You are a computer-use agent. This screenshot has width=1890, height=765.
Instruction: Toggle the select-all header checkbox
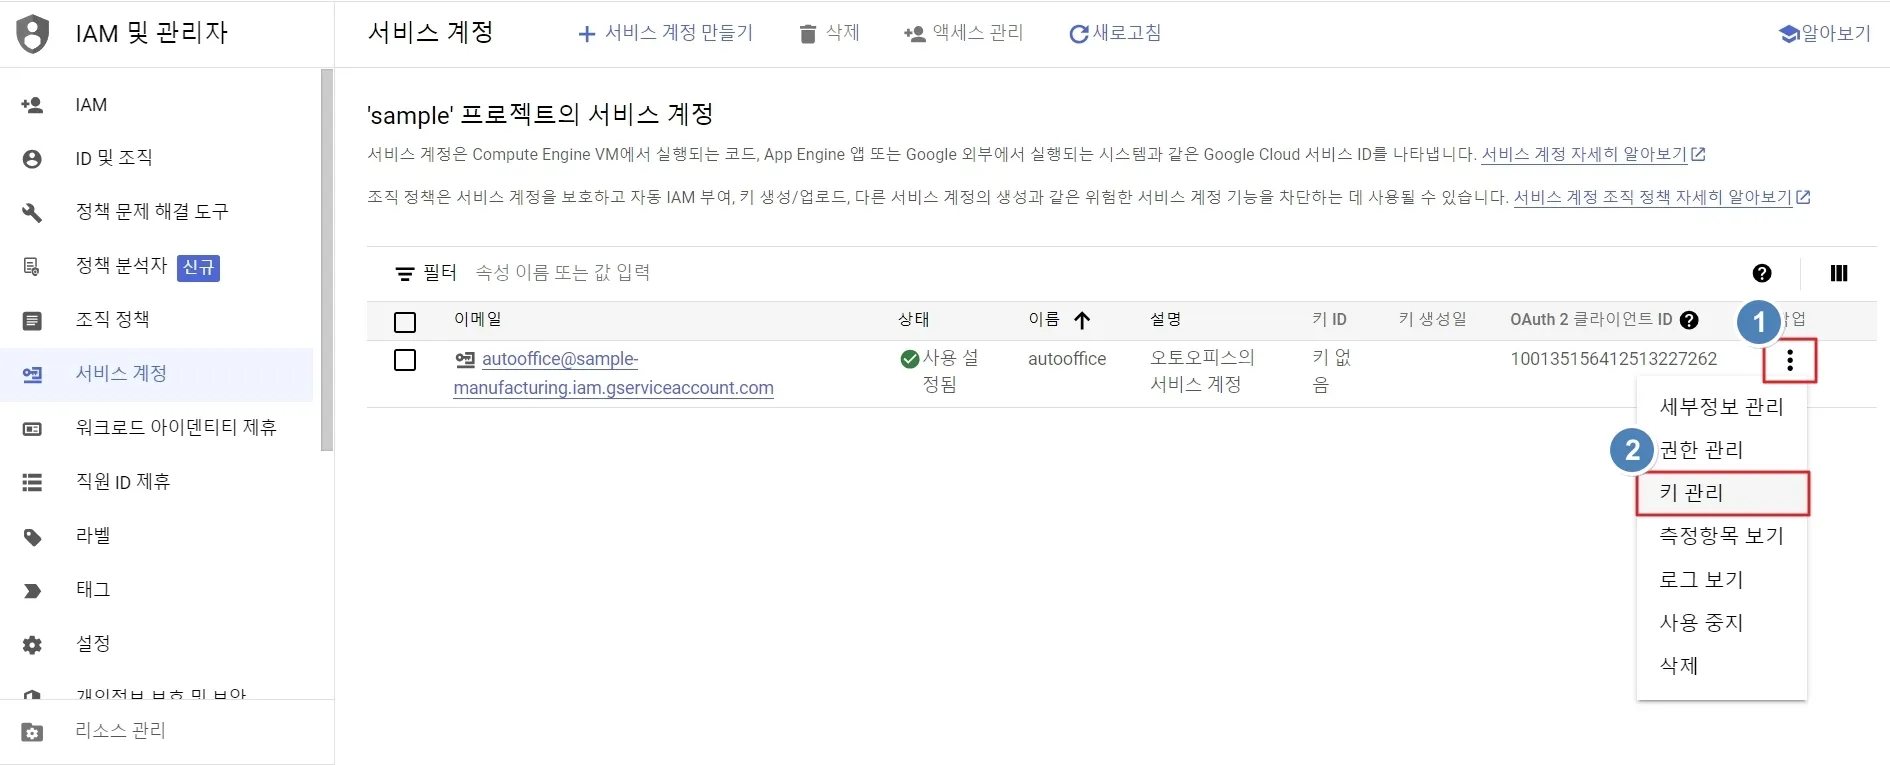tap(405, 322)
